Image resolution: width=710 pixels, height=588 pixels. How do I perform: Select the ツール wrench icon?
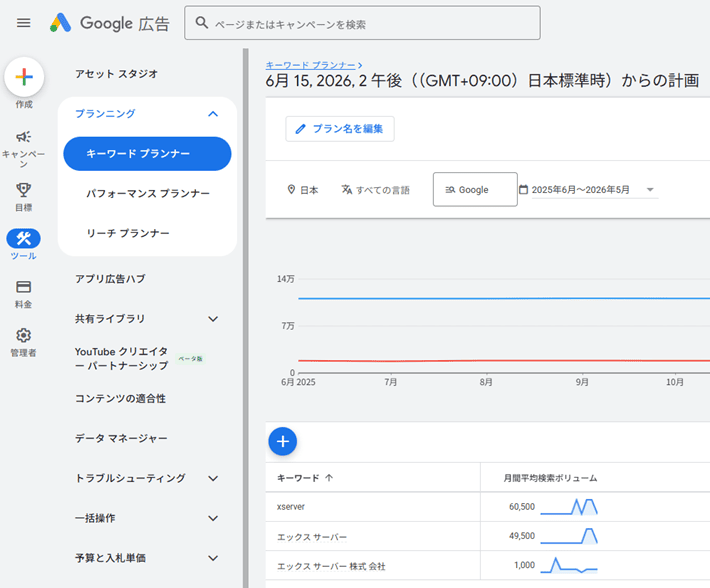(x=24, y=239)
